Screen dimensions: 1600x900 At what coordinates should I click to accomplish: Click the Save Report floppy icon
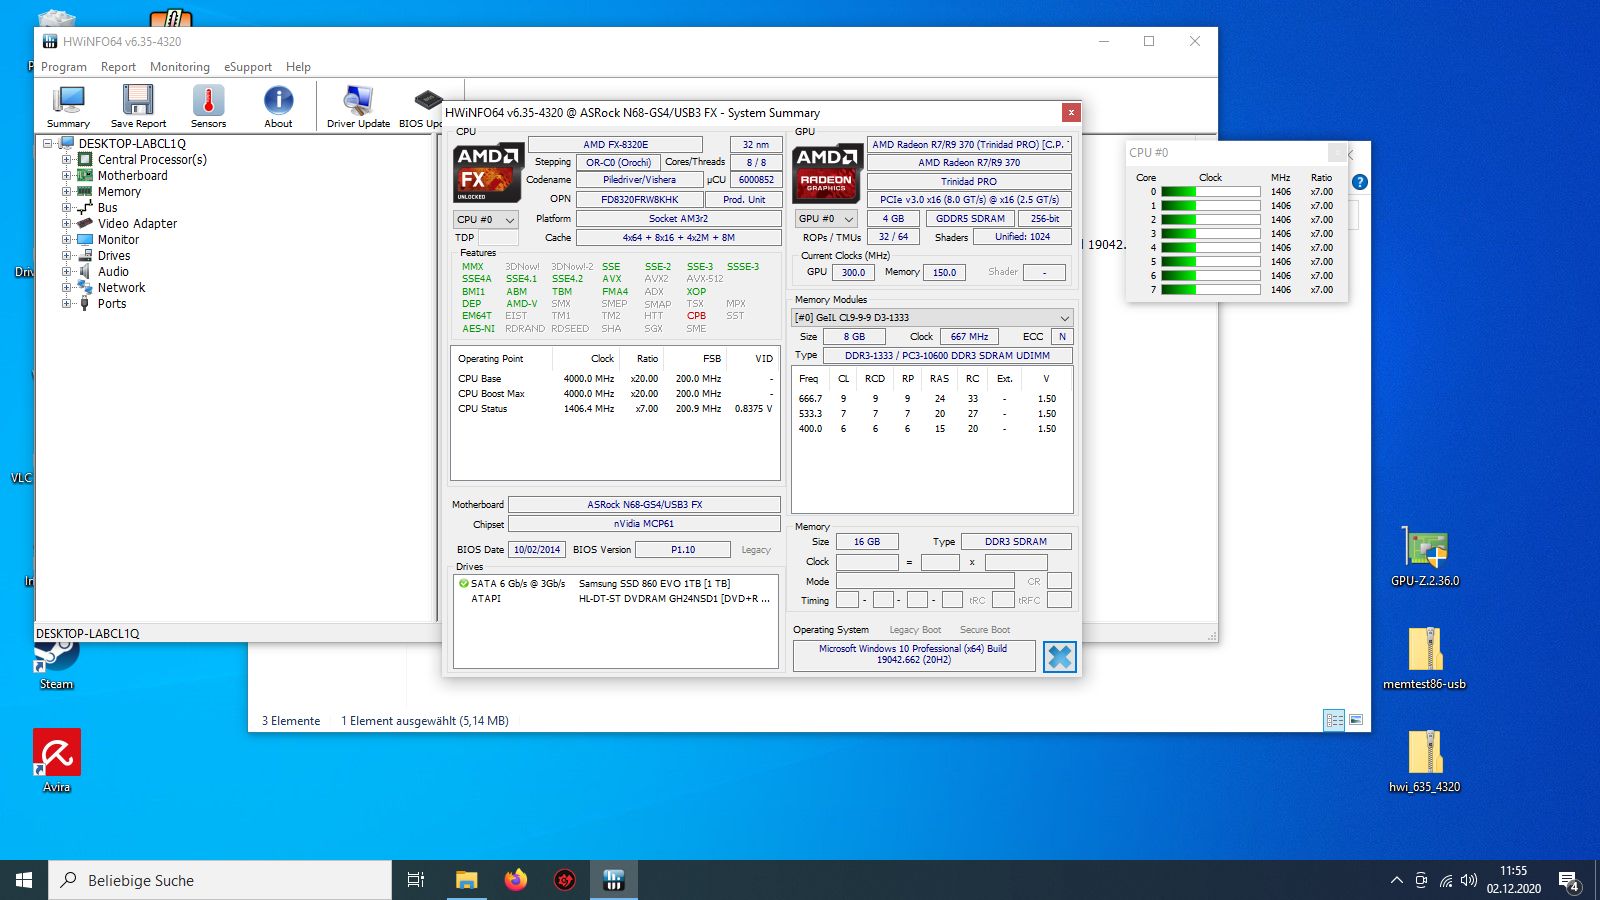point(138,107)
